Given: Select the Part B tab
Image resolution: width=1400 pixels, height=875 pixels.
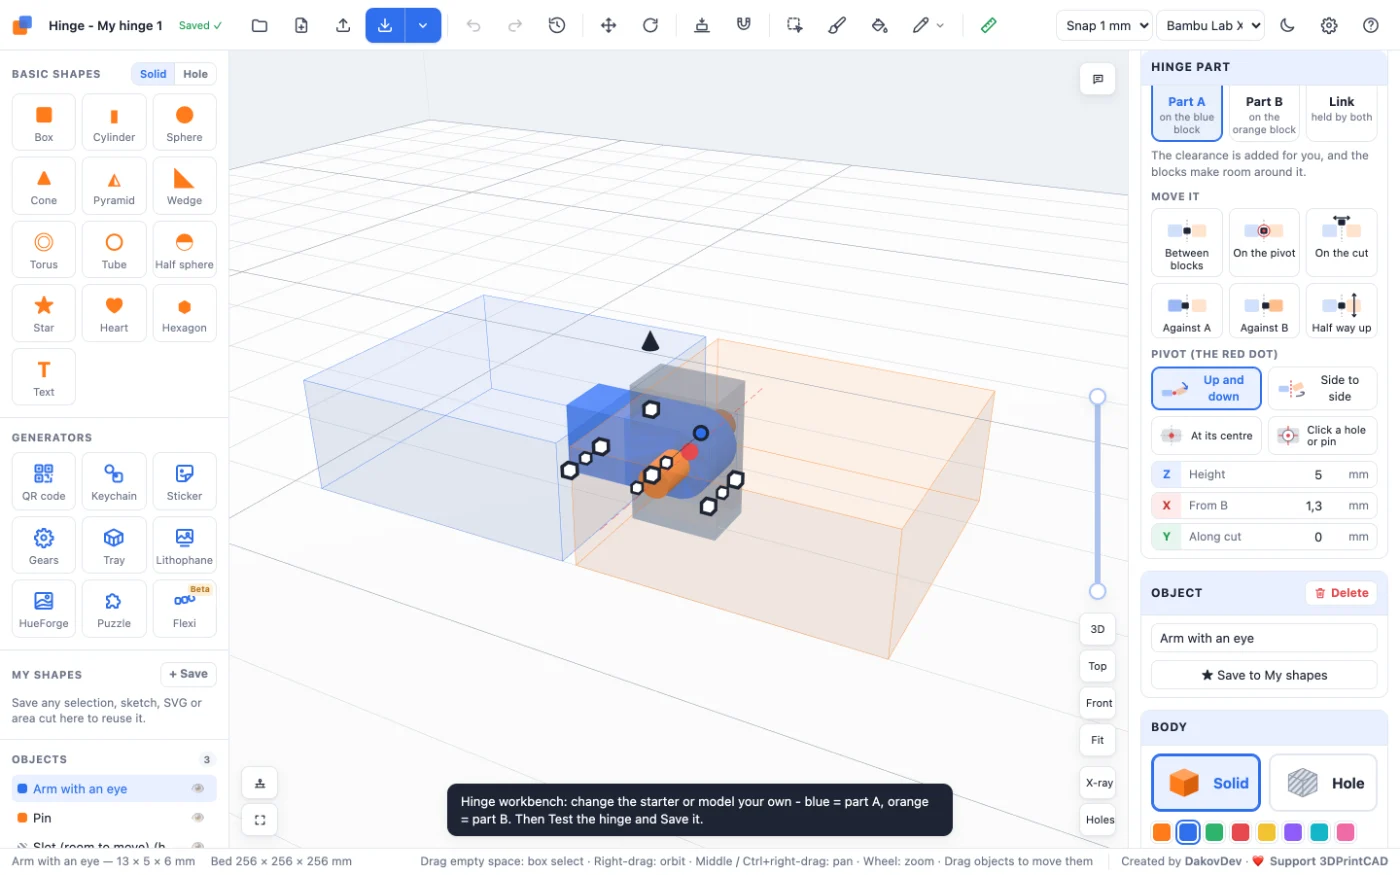Looking at the screenshot, I should click(1264, 114).
